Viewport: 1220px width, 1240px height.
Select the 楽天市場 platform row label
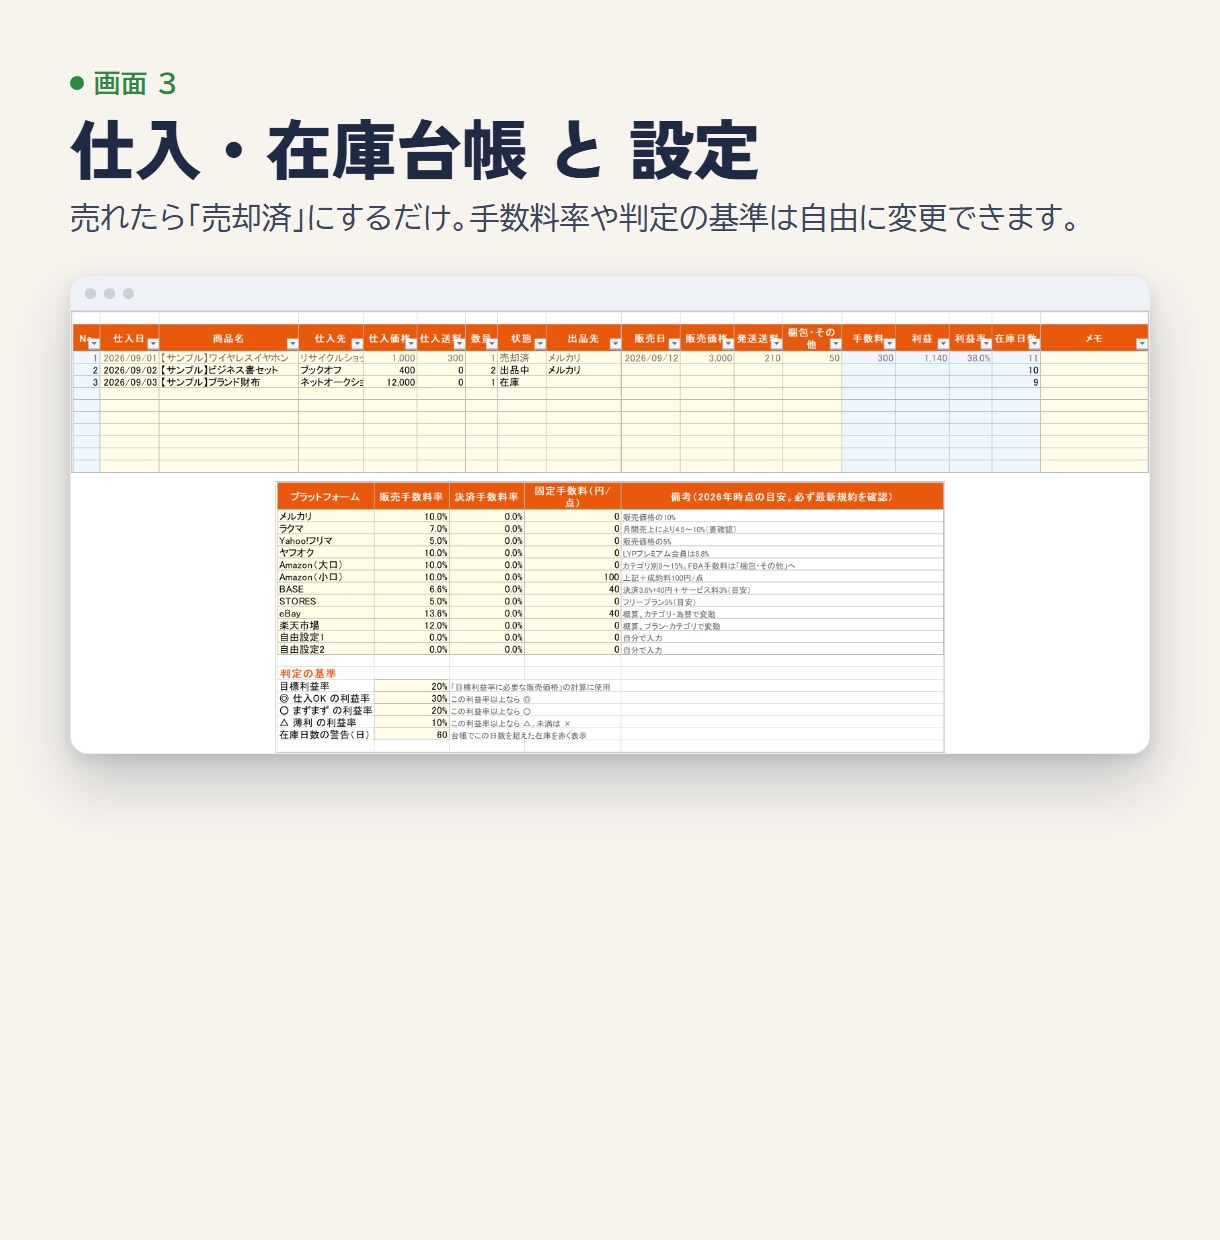(325, 625)
